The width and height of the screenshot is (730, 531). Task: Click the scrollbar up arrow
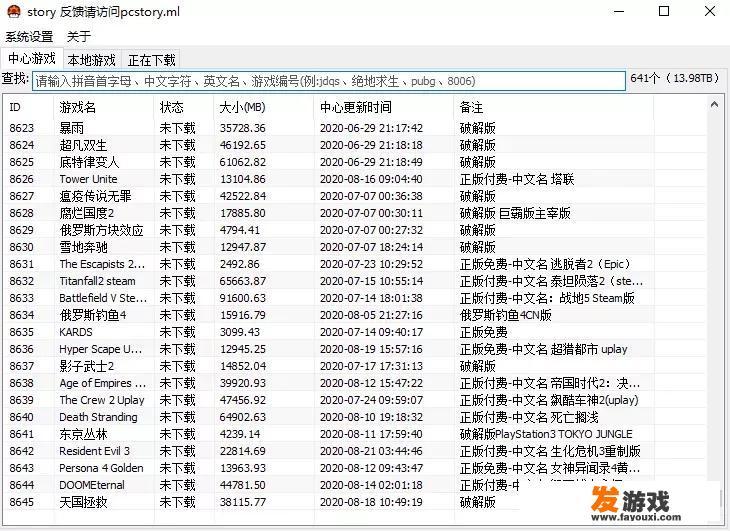[x=714, y=105]
